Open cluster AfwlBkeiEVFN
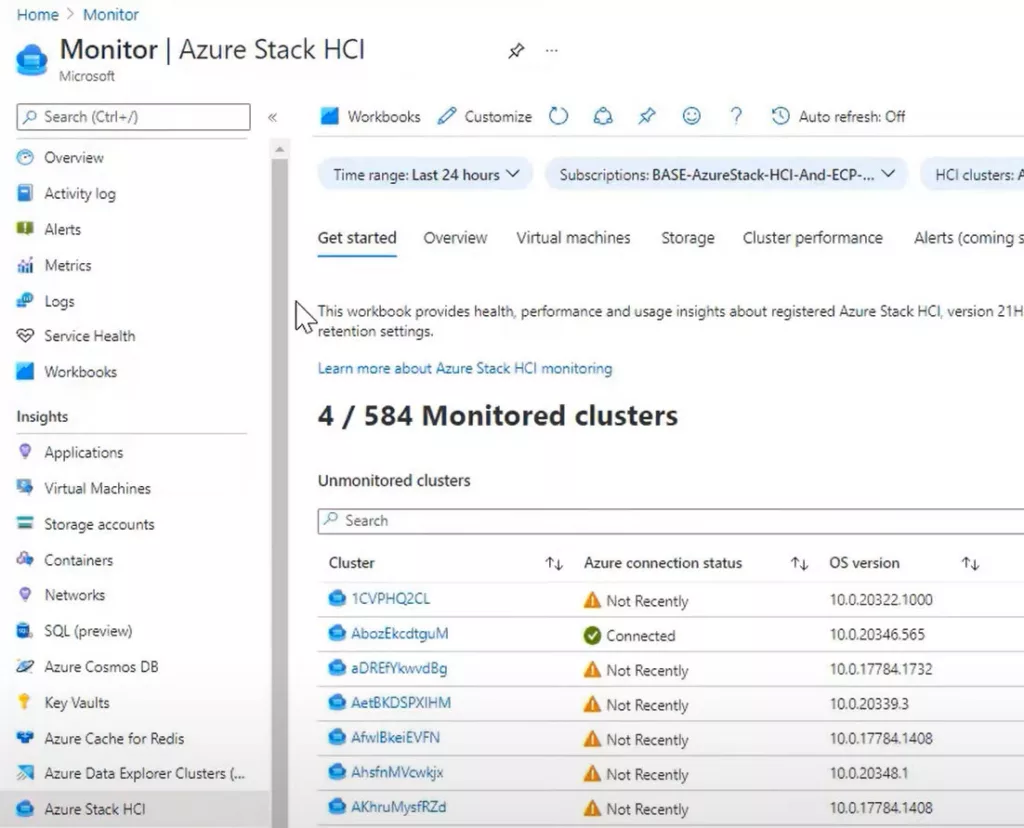 coord(395,737)
